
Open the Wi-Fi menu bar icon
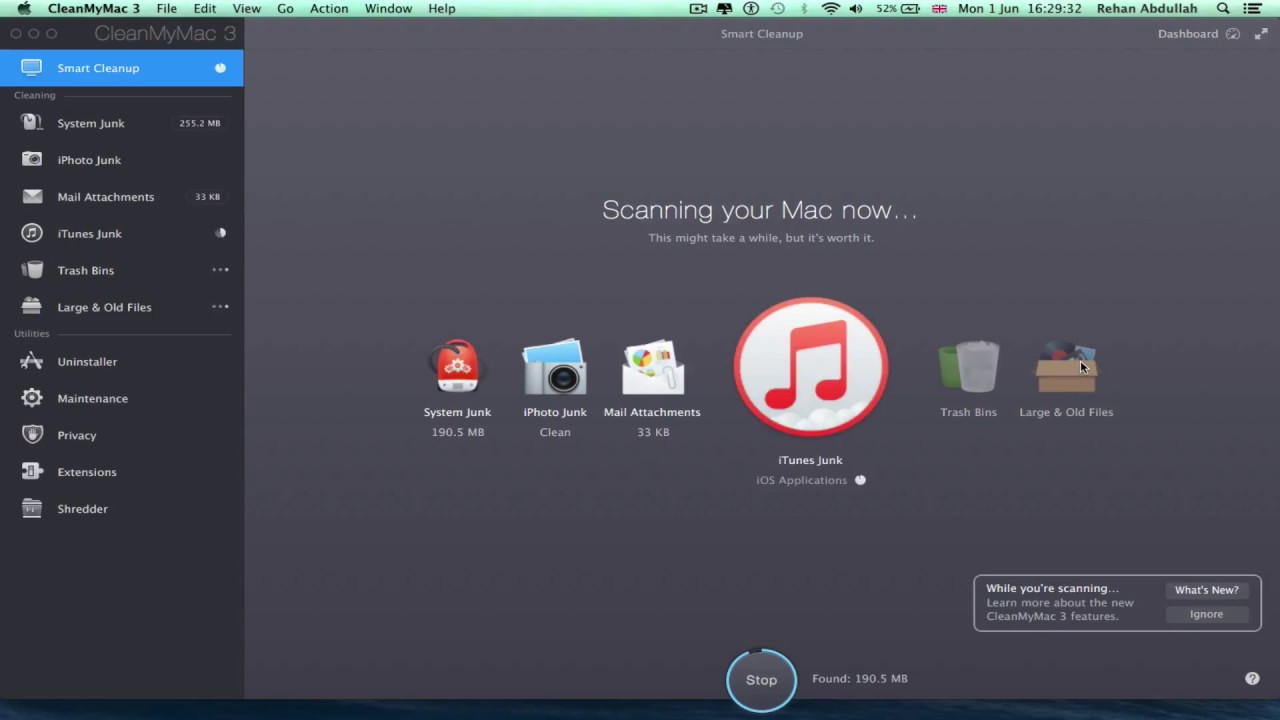830,8
